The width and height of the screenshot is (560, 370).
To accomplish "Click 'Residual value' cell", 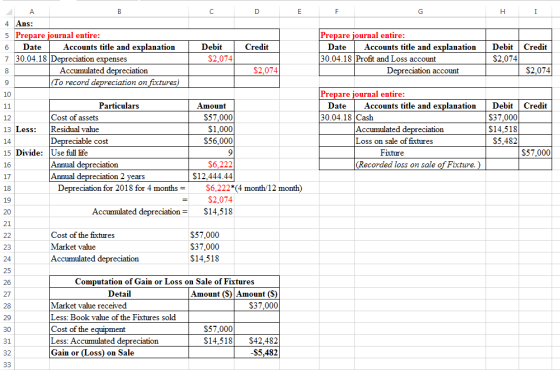I will (119, 129).
